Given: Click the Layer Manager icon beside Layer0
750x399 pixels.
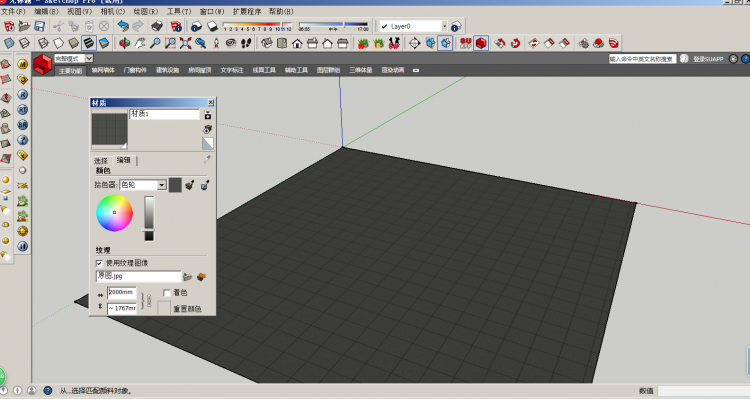Looking at the screenshot, I should [456, 26].
